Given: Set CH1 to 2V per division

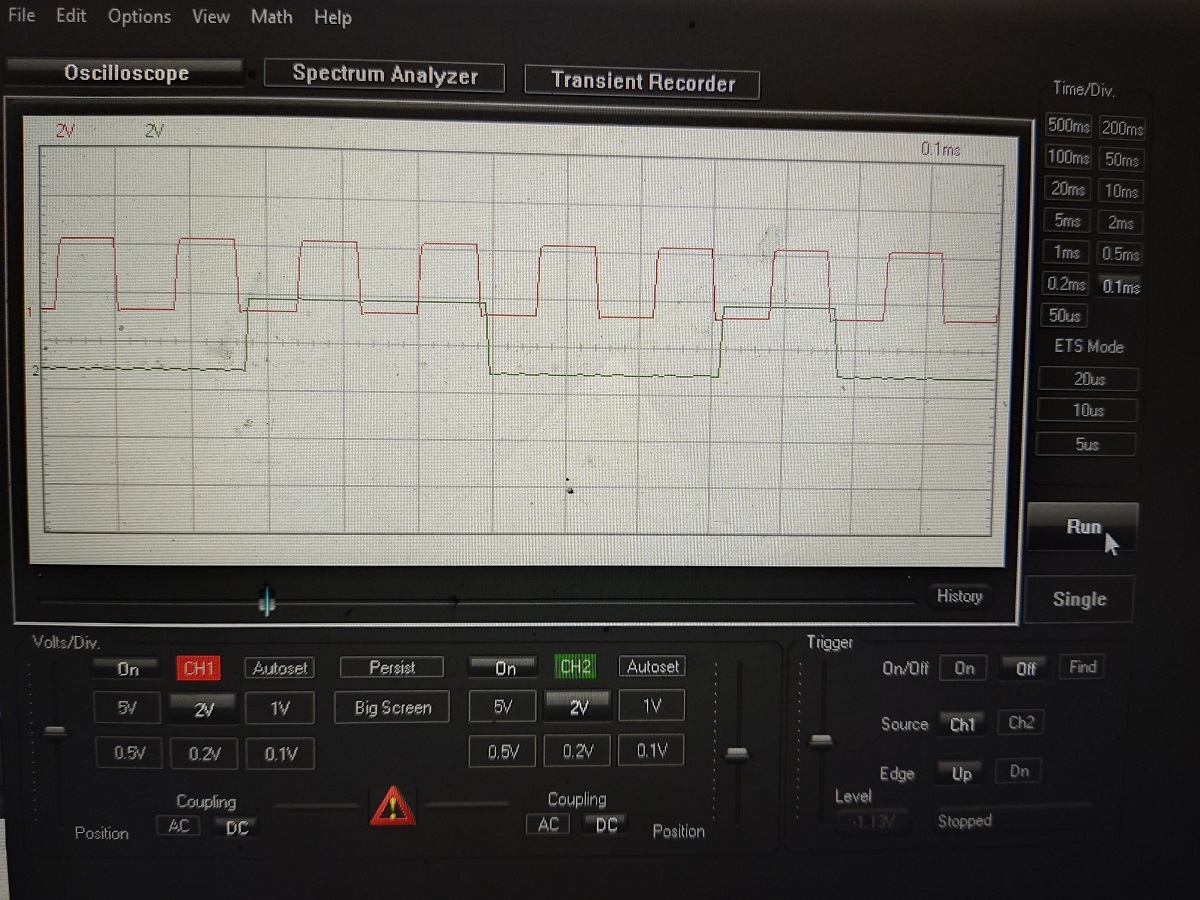Looking at the screenshot, I should (x=204, y=709).
